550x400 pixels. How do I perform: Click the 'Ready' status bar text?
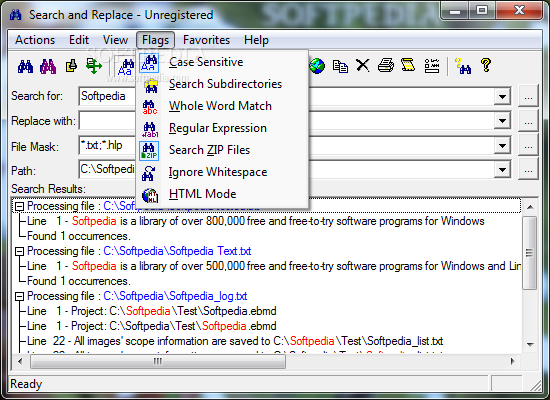pyautogui.click(x=26, y=384)
